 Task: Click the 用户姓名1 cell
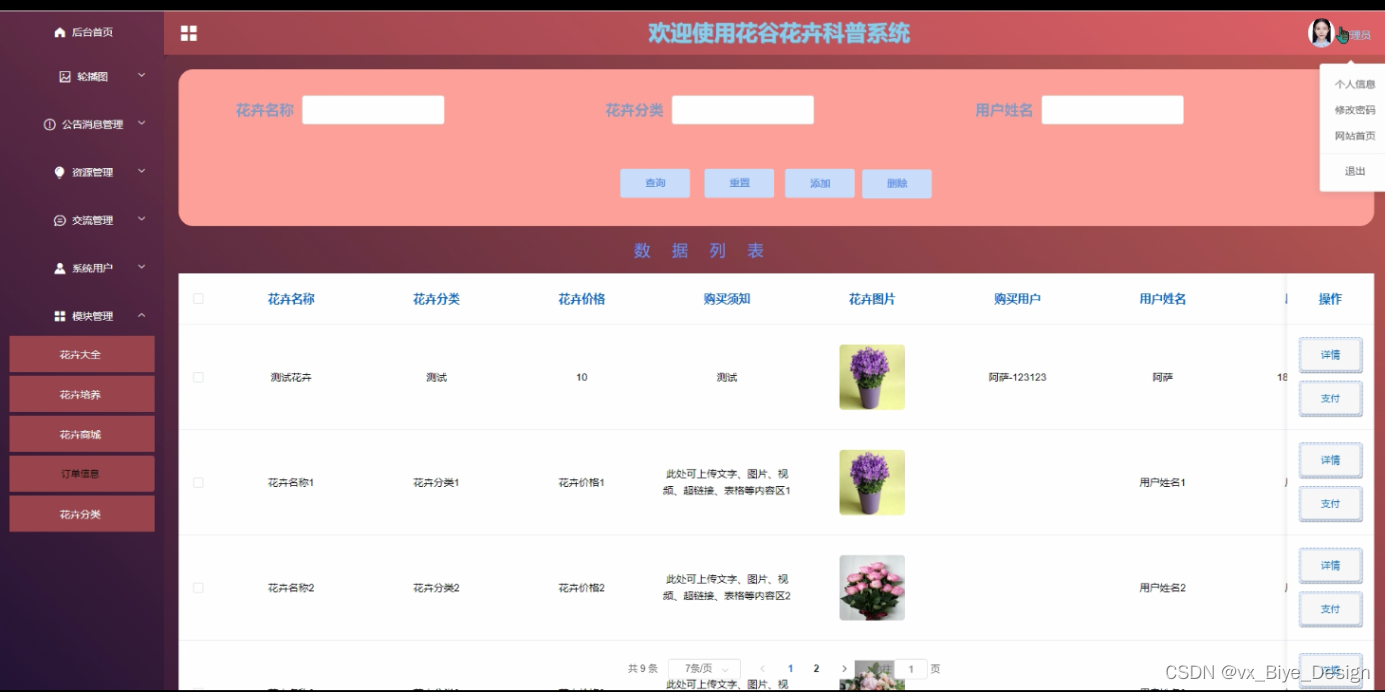1162,482
